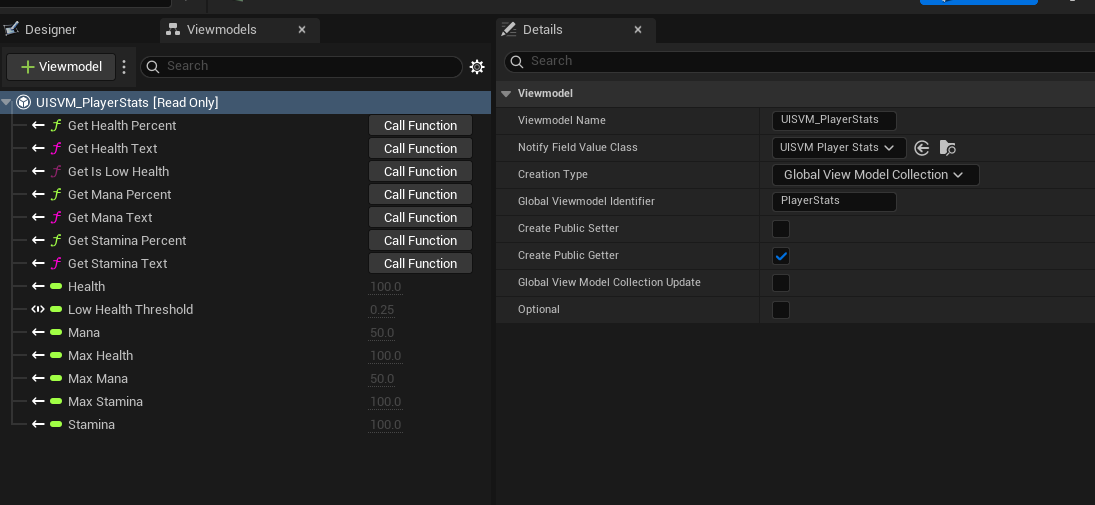1095x505 pixels.
Task: Click the green pill icon beside Stamina
Action: click(56, 425)
